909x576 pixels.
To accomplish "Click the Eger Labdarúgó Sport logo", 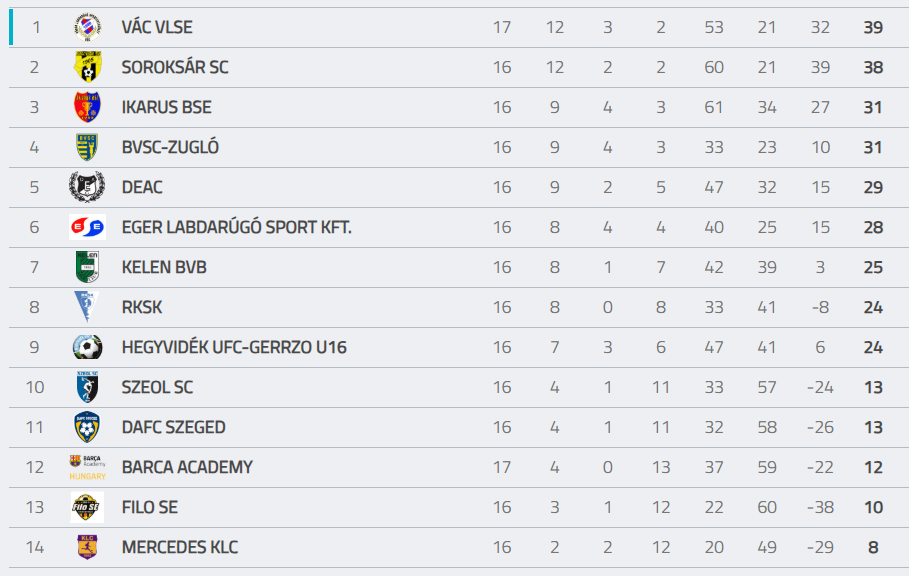I will pyautogui.click(x=87, y=227).
